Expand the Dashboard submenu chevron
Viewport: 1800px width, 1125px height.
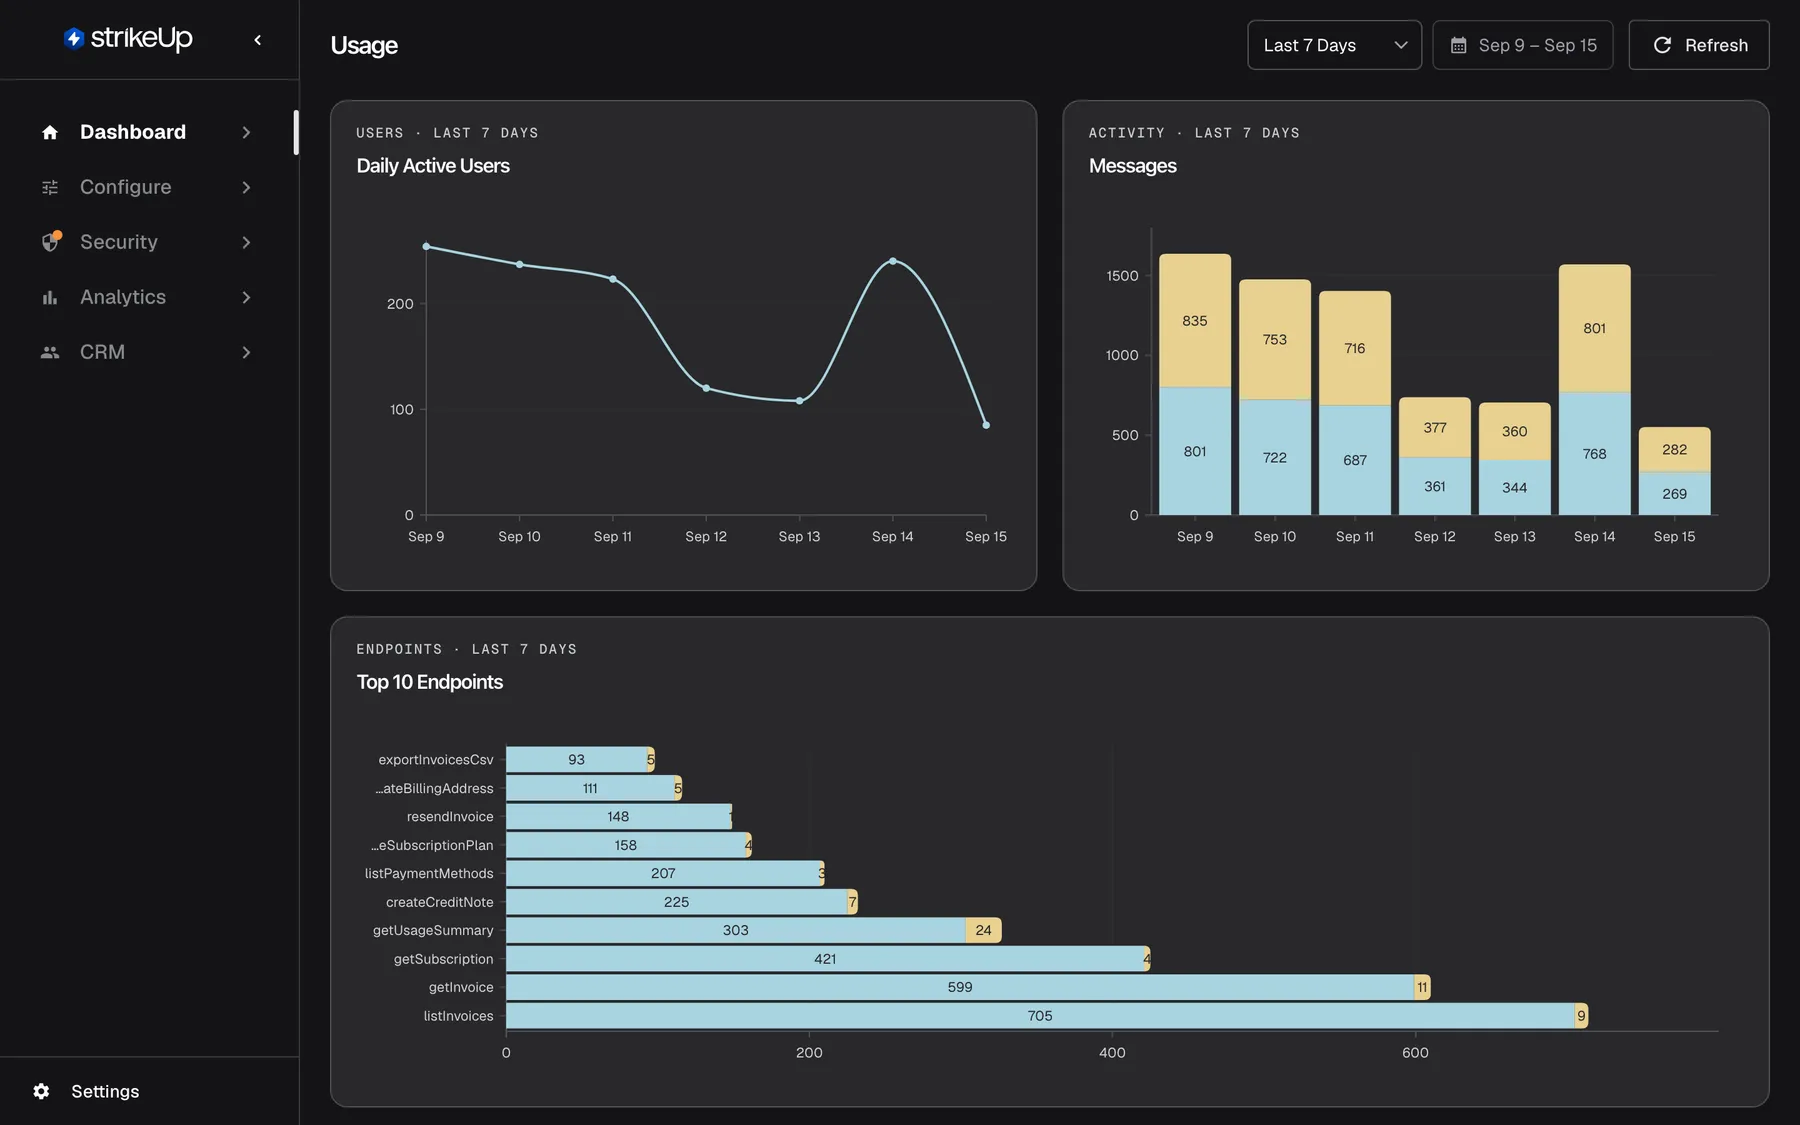tap(246, 132)
